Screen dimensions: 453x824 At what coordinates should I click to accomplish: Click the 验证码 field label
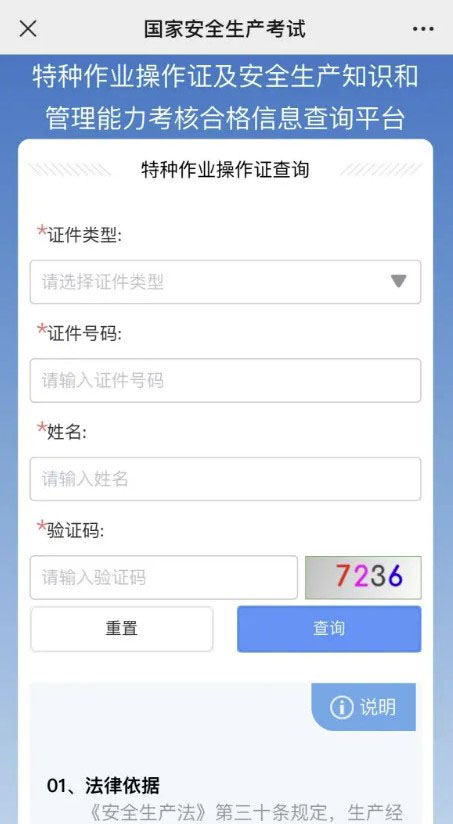point(76,531)
